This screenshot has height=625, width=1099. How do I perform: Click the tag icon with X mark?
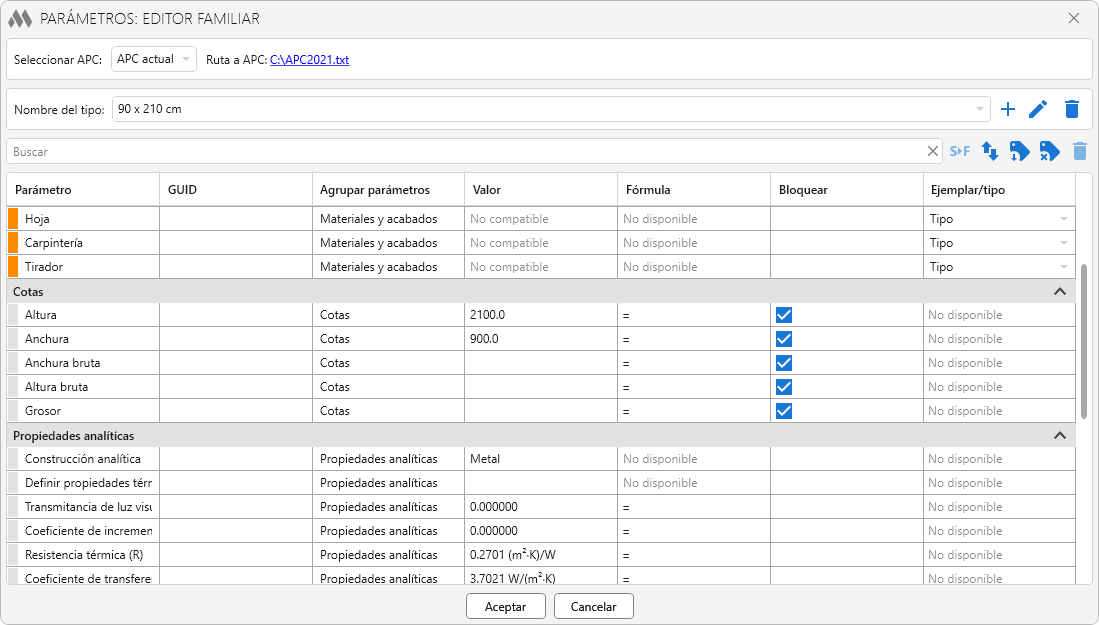click(x=1049, y=151)
